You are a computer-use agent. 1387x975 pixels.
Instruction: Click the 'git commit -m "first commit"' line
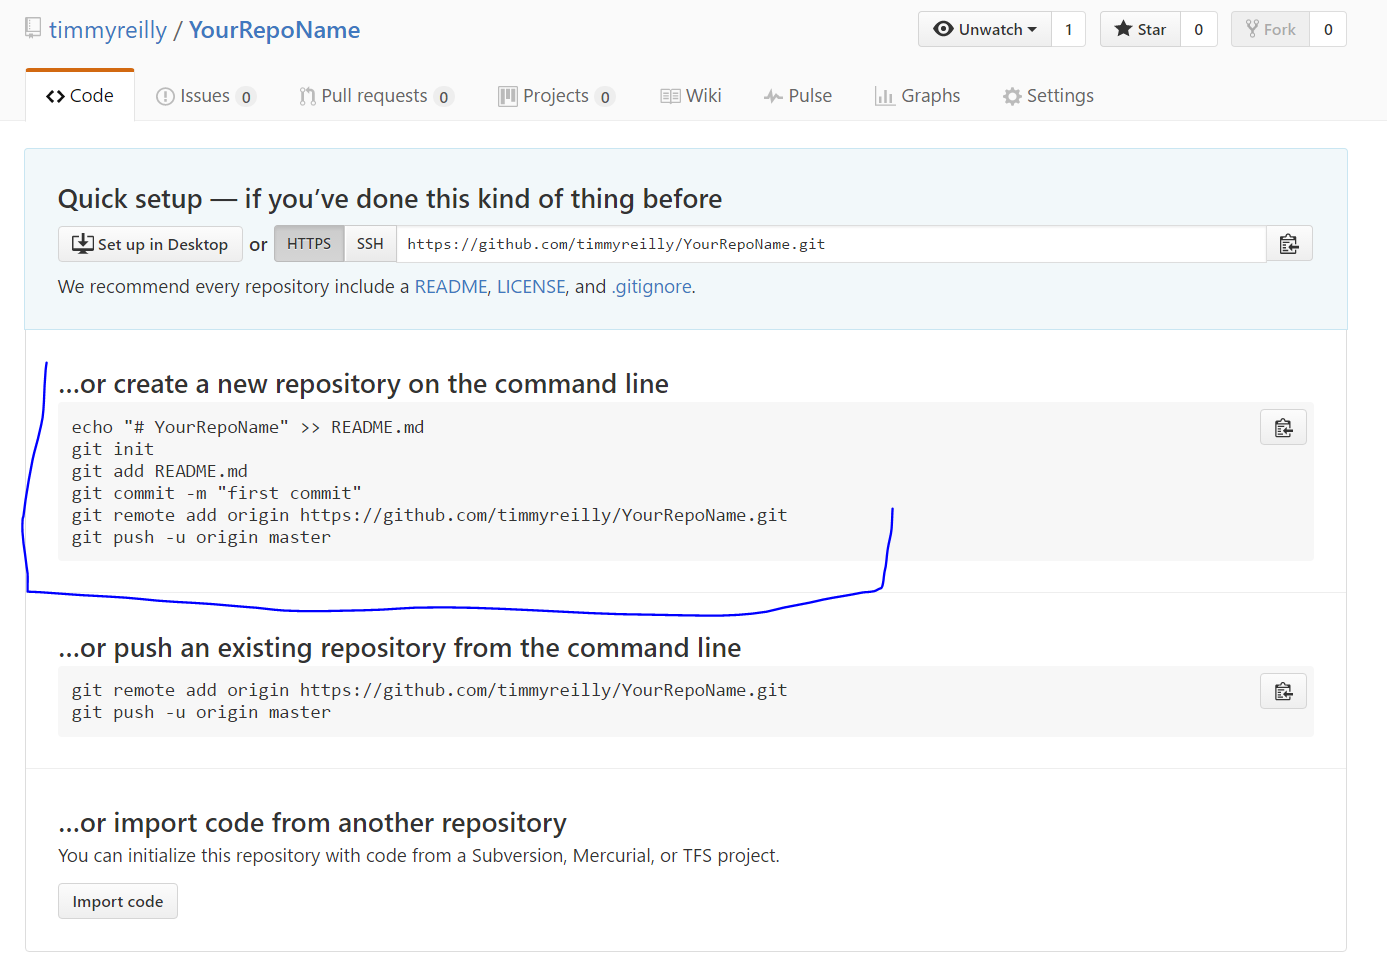point(217,493)
